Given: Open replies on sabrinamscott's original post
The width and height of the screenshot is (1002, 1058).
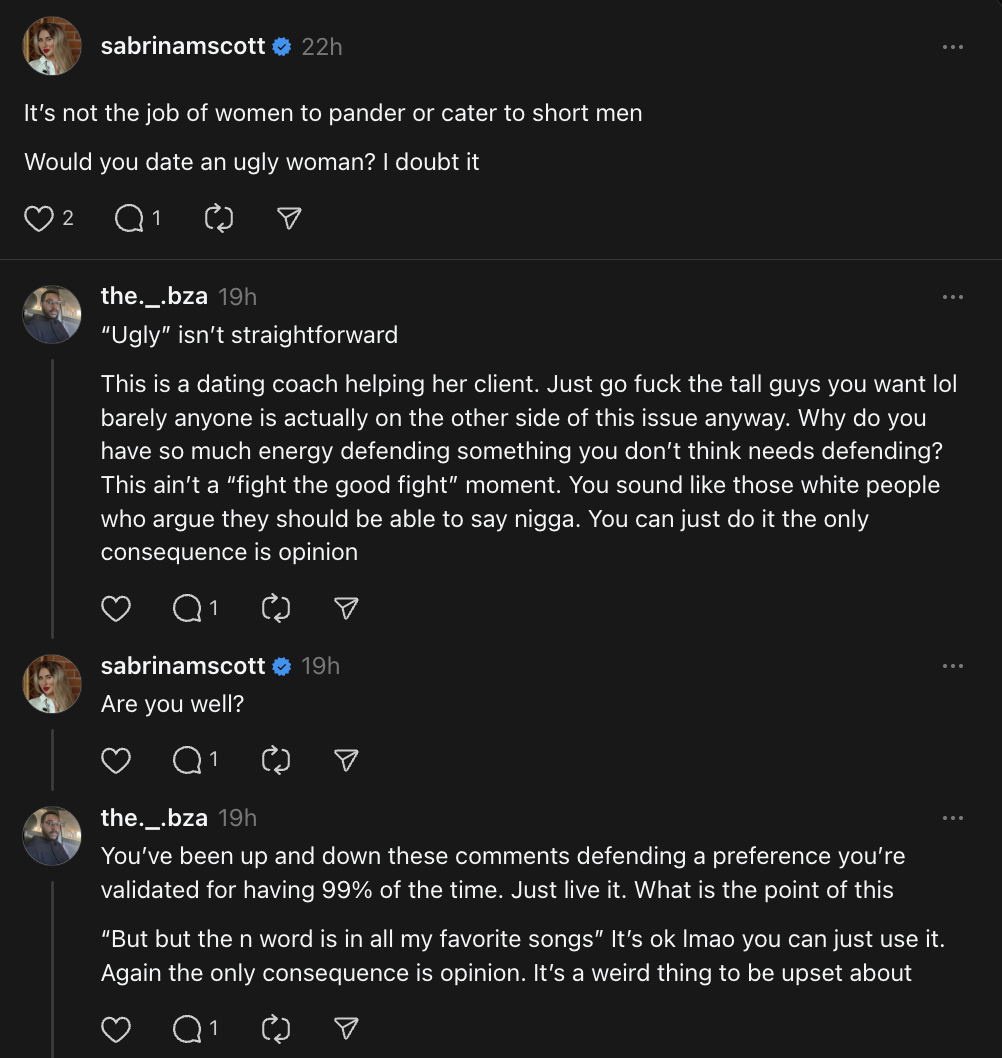Looking at the screenshot, I should pyautogui.click(x=130, y=218).
